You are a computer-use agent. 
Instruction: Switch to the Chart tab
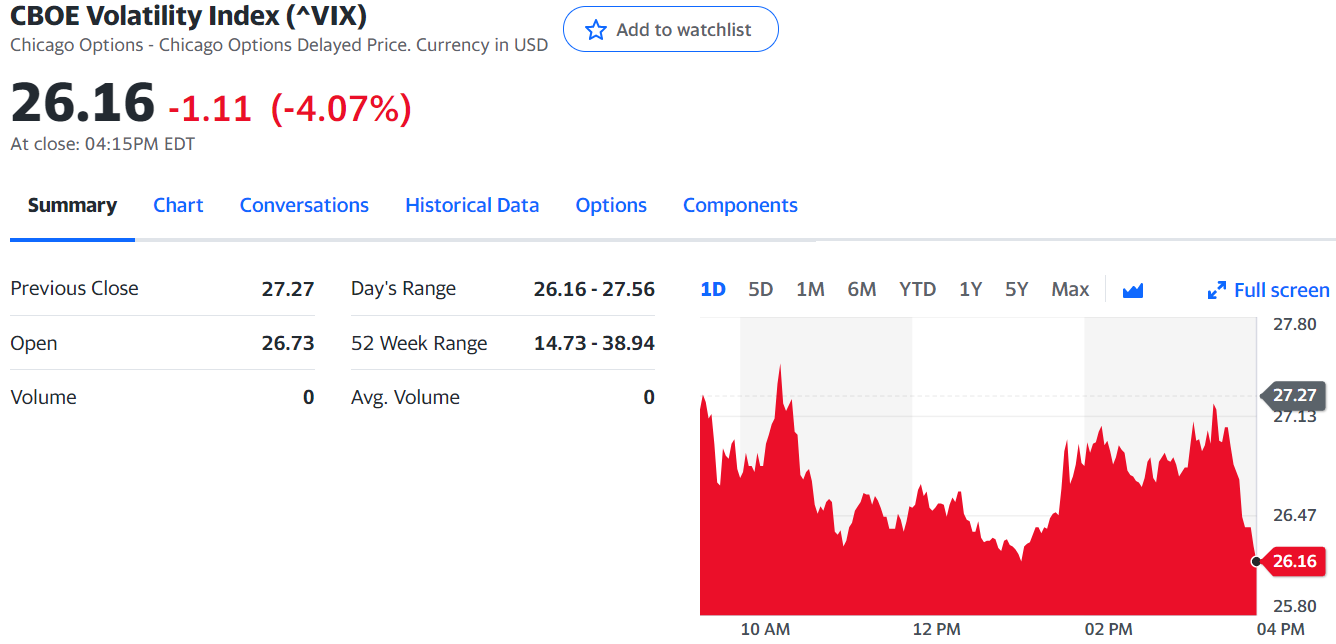[178, 205]
